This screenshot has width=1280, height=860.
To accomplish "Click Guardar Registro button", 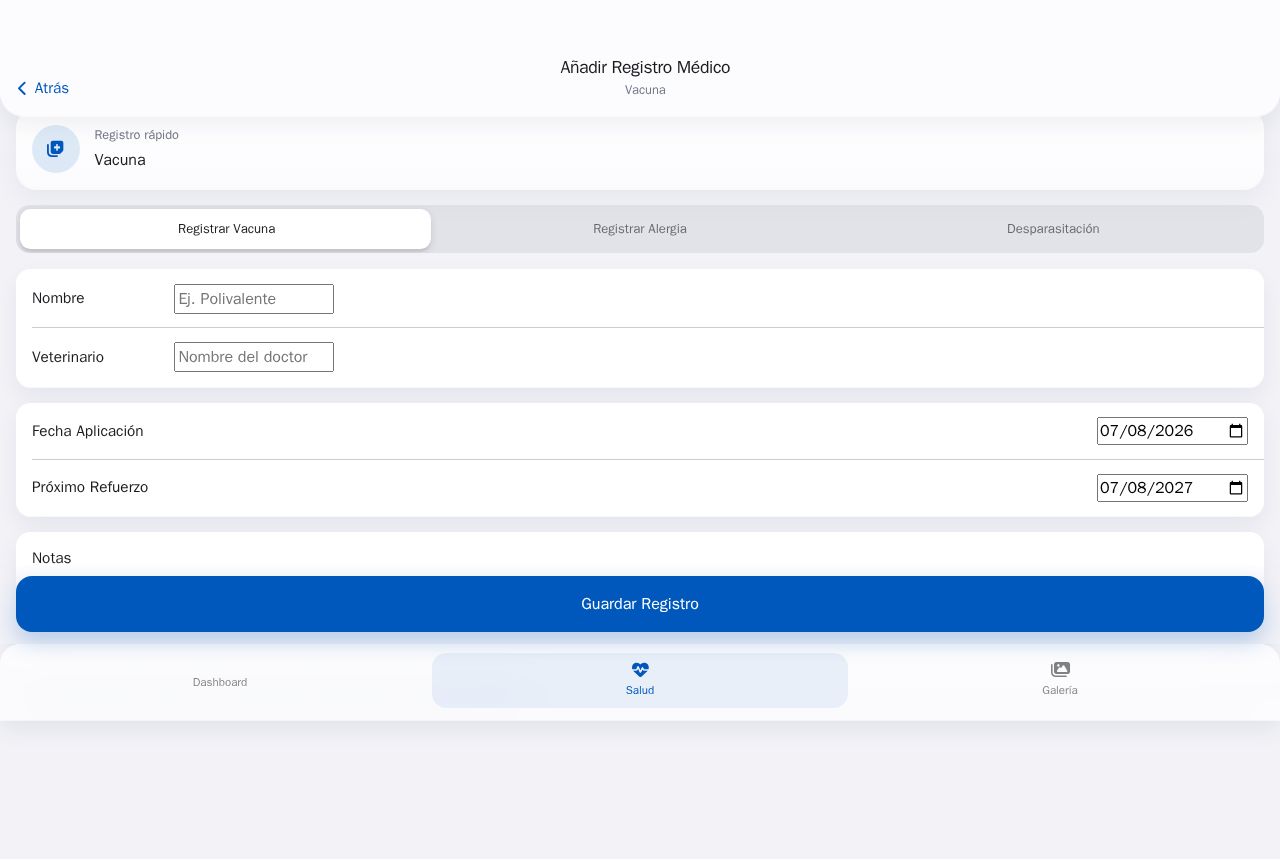I will 640,604.
